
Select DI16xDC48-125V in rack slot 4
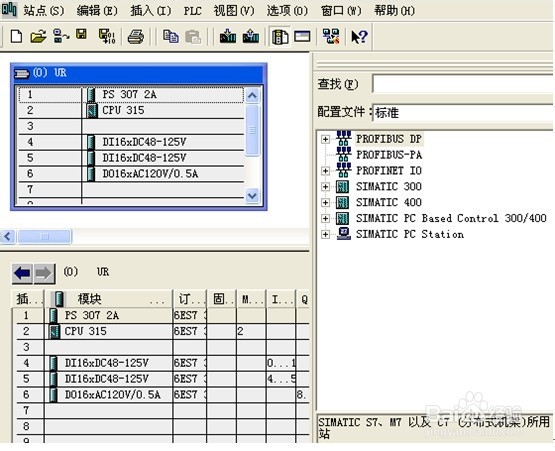tap(131, 142)
